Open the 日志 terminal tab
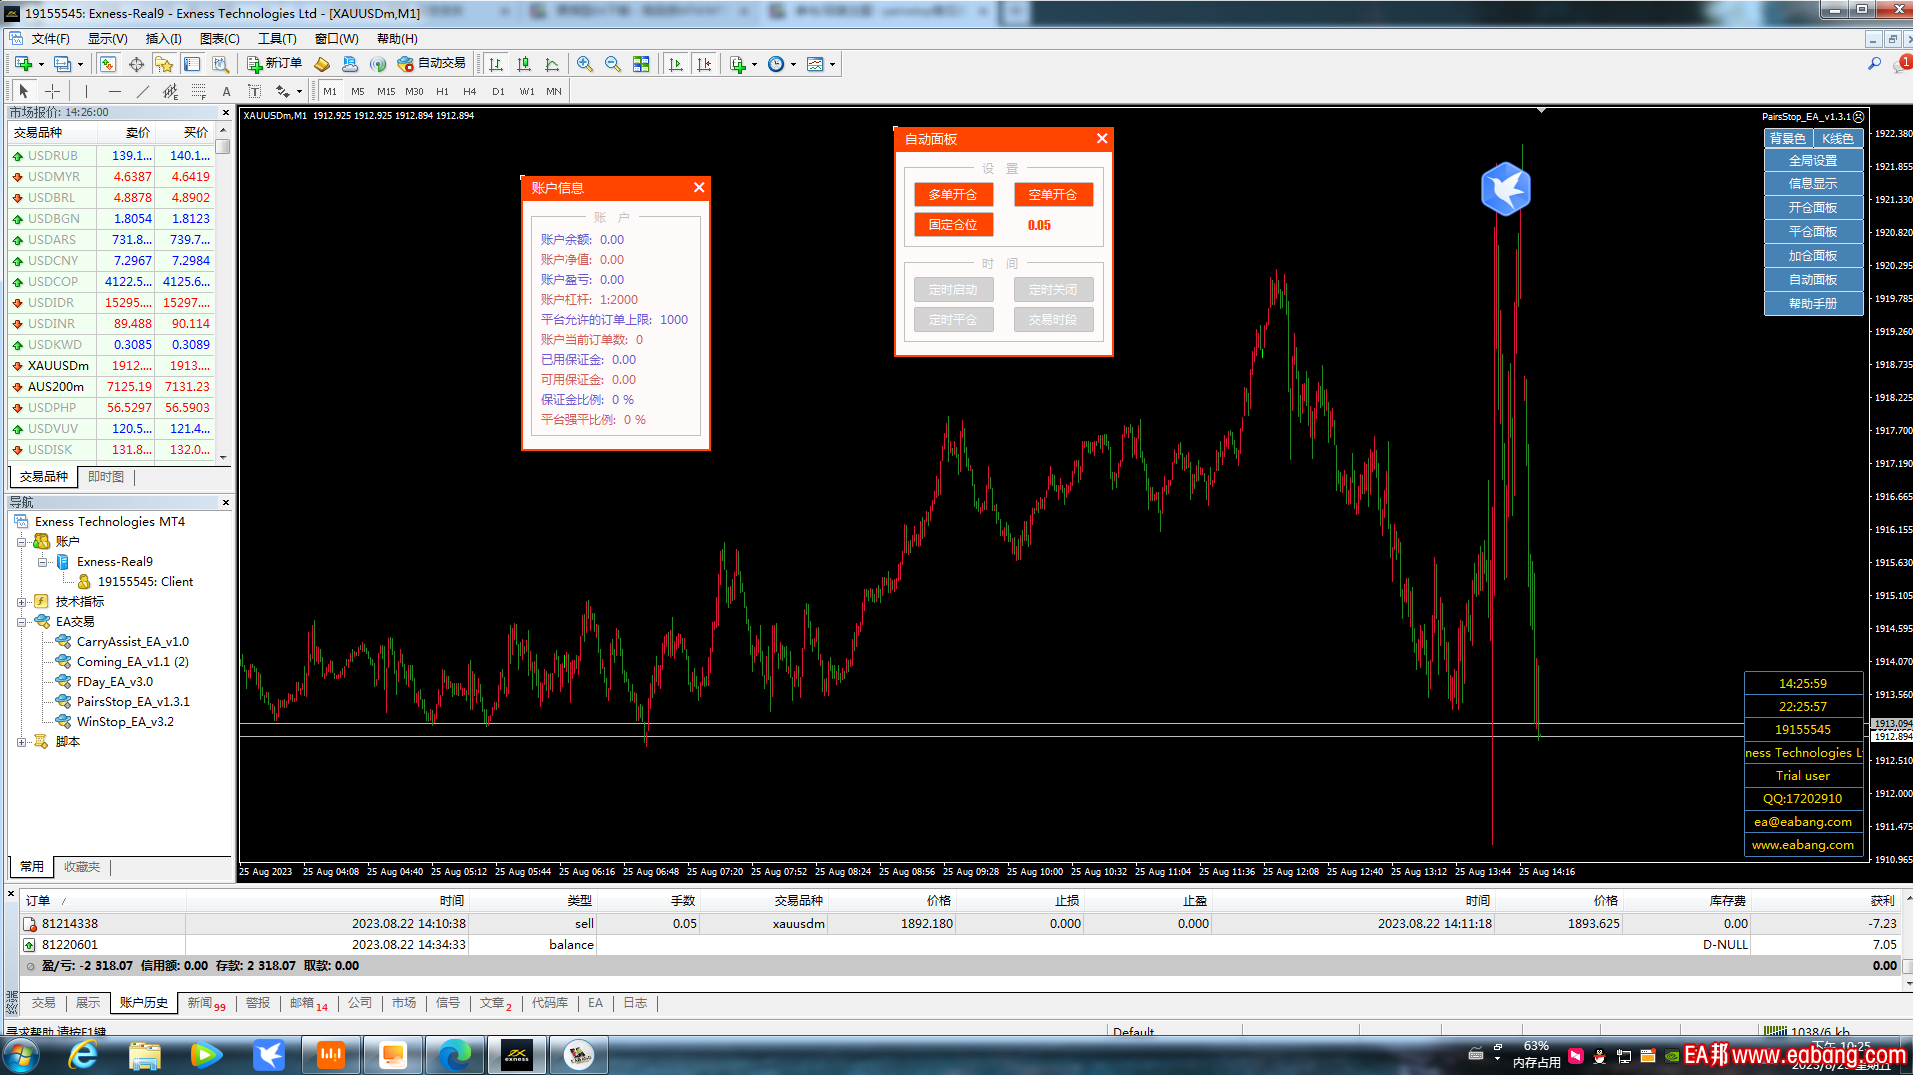This screenshot has width=1913, height=1075. click(635, 1003)
